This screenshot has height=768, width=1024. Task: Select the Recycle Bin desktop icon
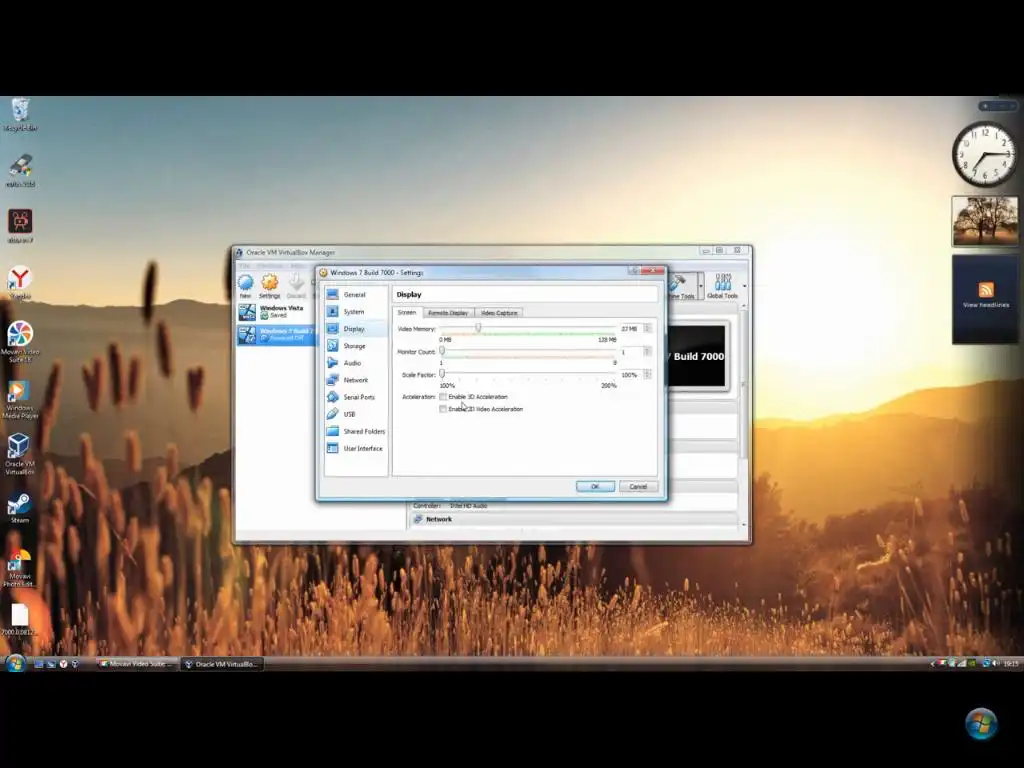point(20,115)
